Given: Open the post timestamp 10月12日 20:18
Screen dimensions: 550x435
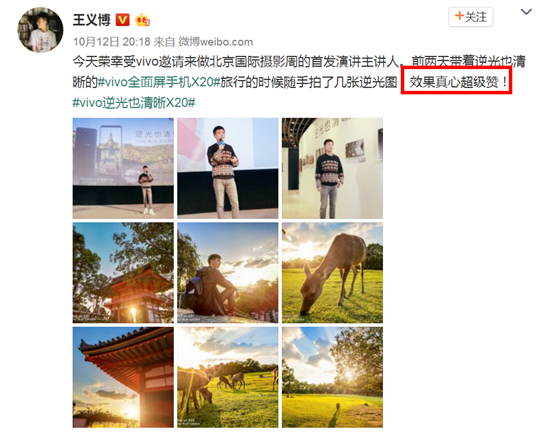Looking at the screenshot, I should click(112, 42).
